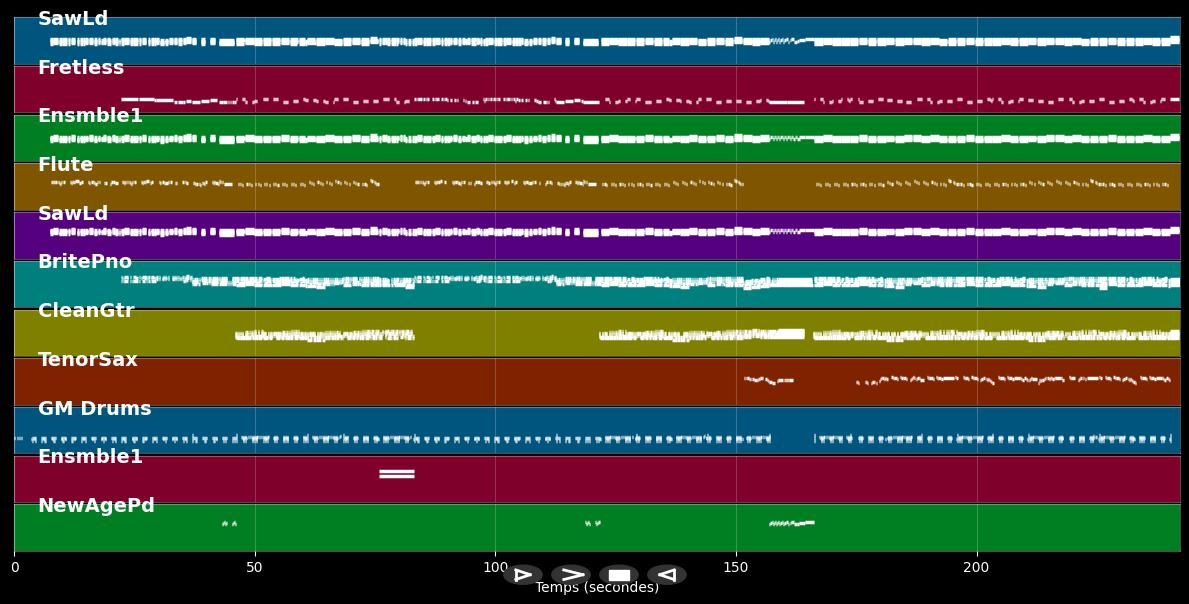The image size is (1189, 604).
Task: Click the first TenorSax note cluster
Action: tap(768, 380)
